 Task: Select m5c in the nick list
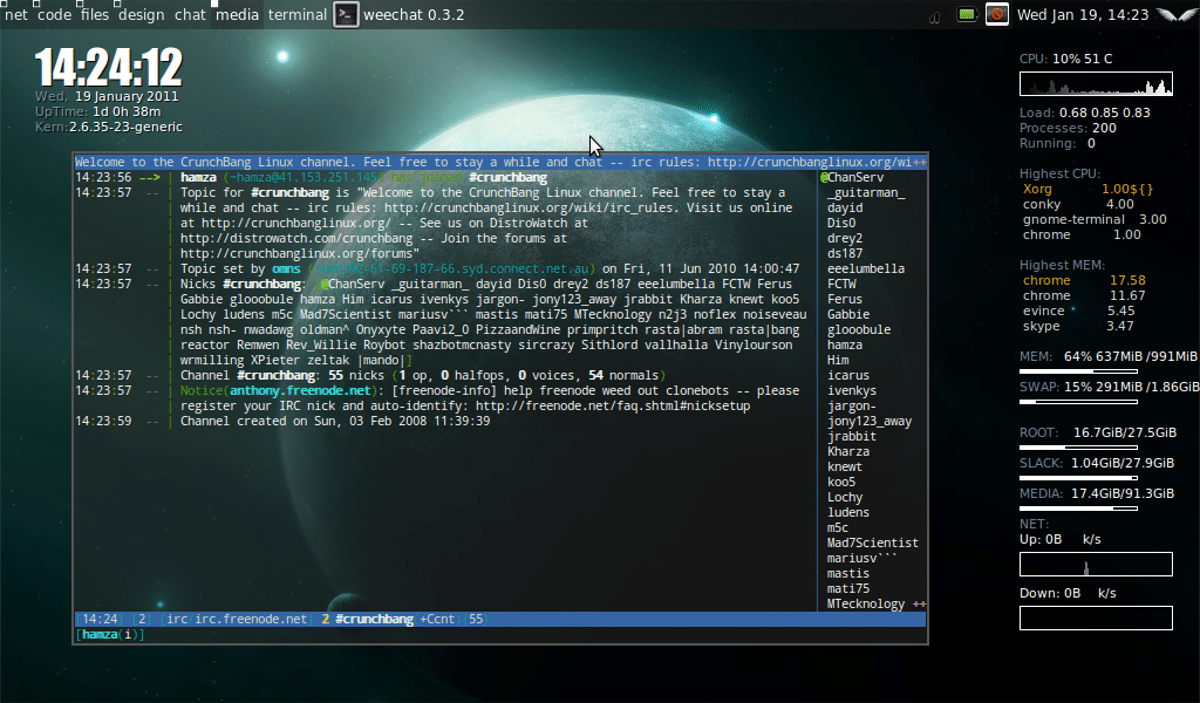tap(838, 528)
